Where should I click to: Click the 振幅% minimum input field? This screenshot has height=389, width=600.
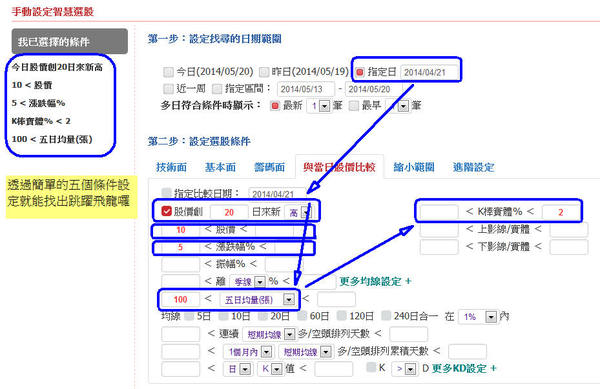pyautogui.click(x=181, y=264)
